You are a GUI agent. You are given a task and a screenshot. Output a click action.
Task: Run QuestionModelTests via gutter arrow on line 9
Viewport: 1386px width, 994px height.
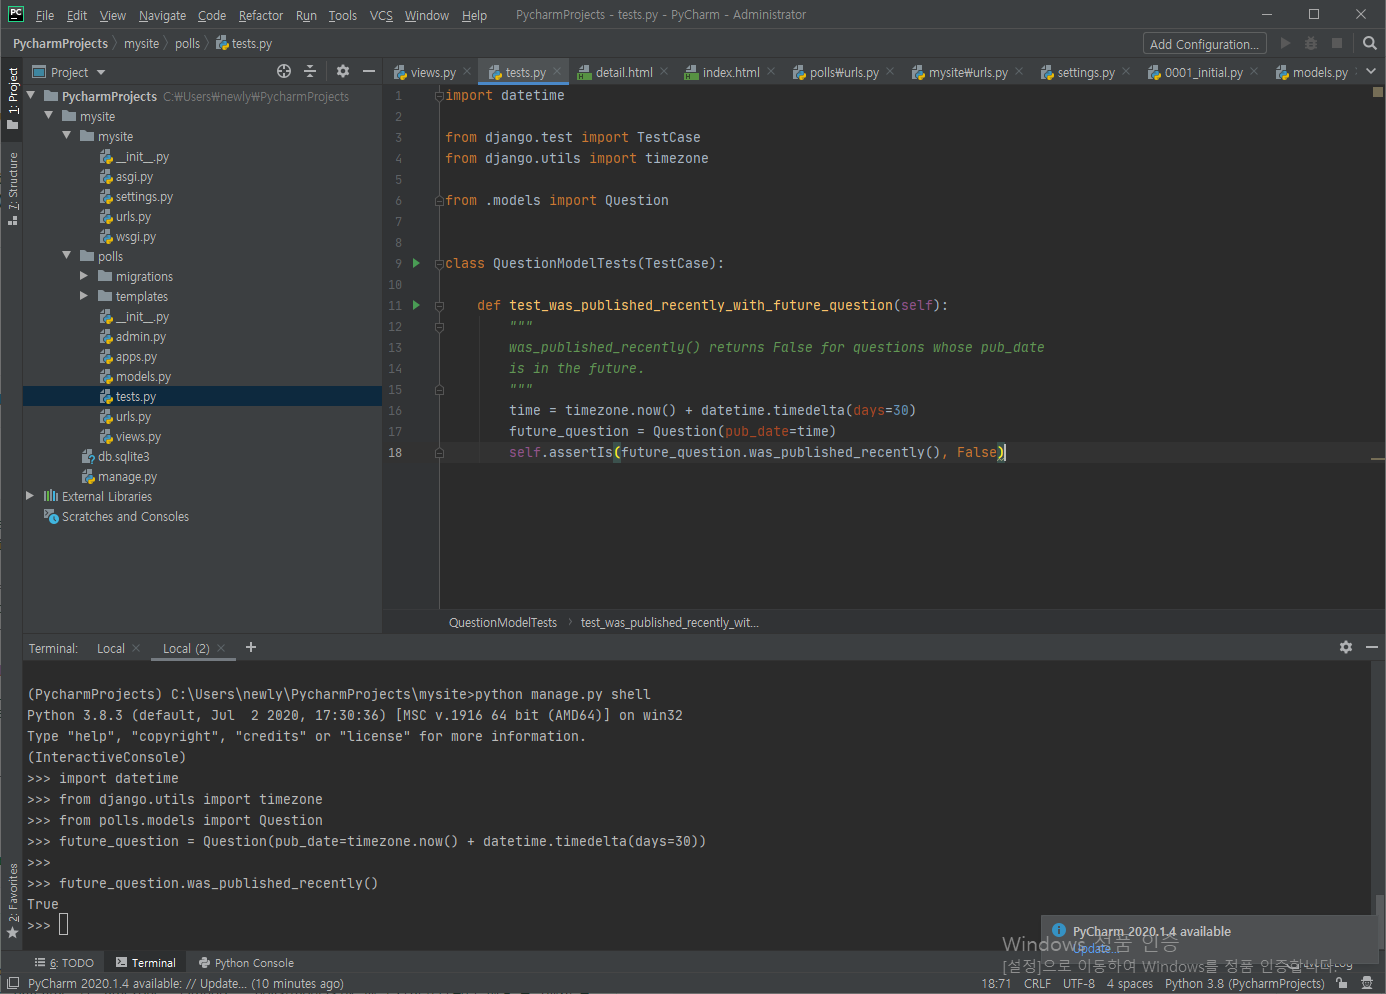(x=417, y=263)
